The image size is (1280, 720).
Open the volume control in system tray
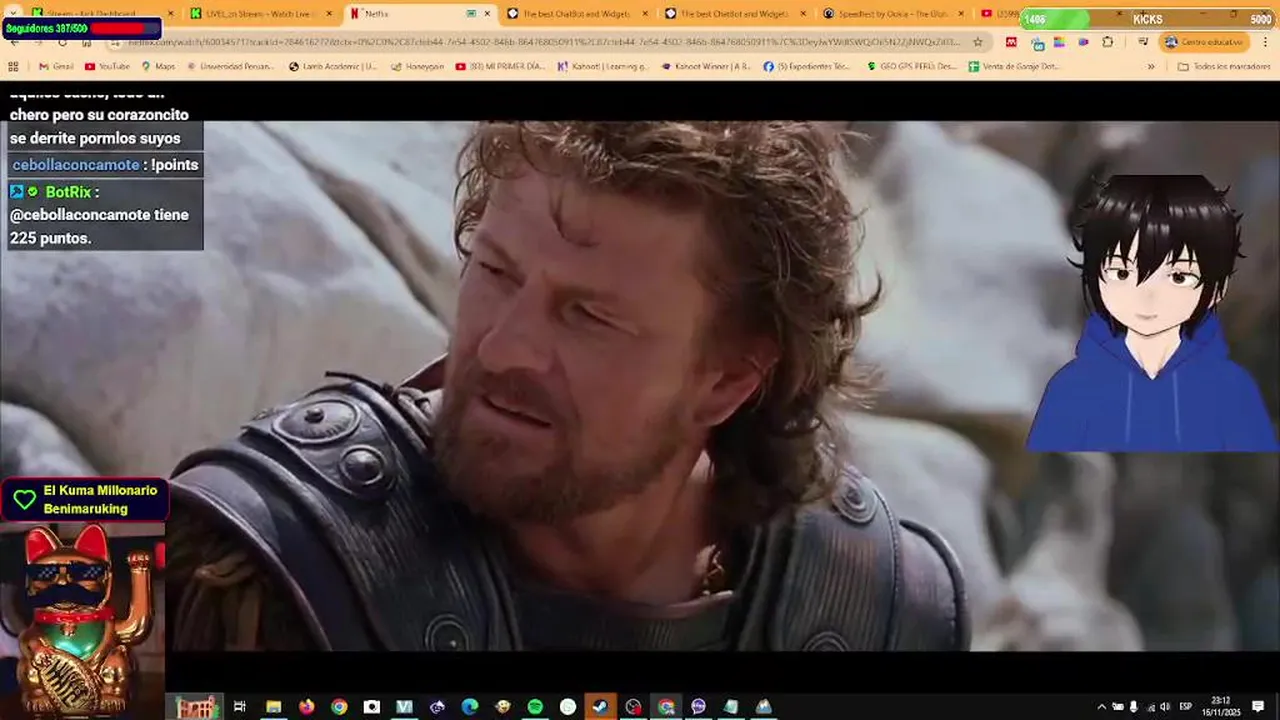[x=1166, y=707]
